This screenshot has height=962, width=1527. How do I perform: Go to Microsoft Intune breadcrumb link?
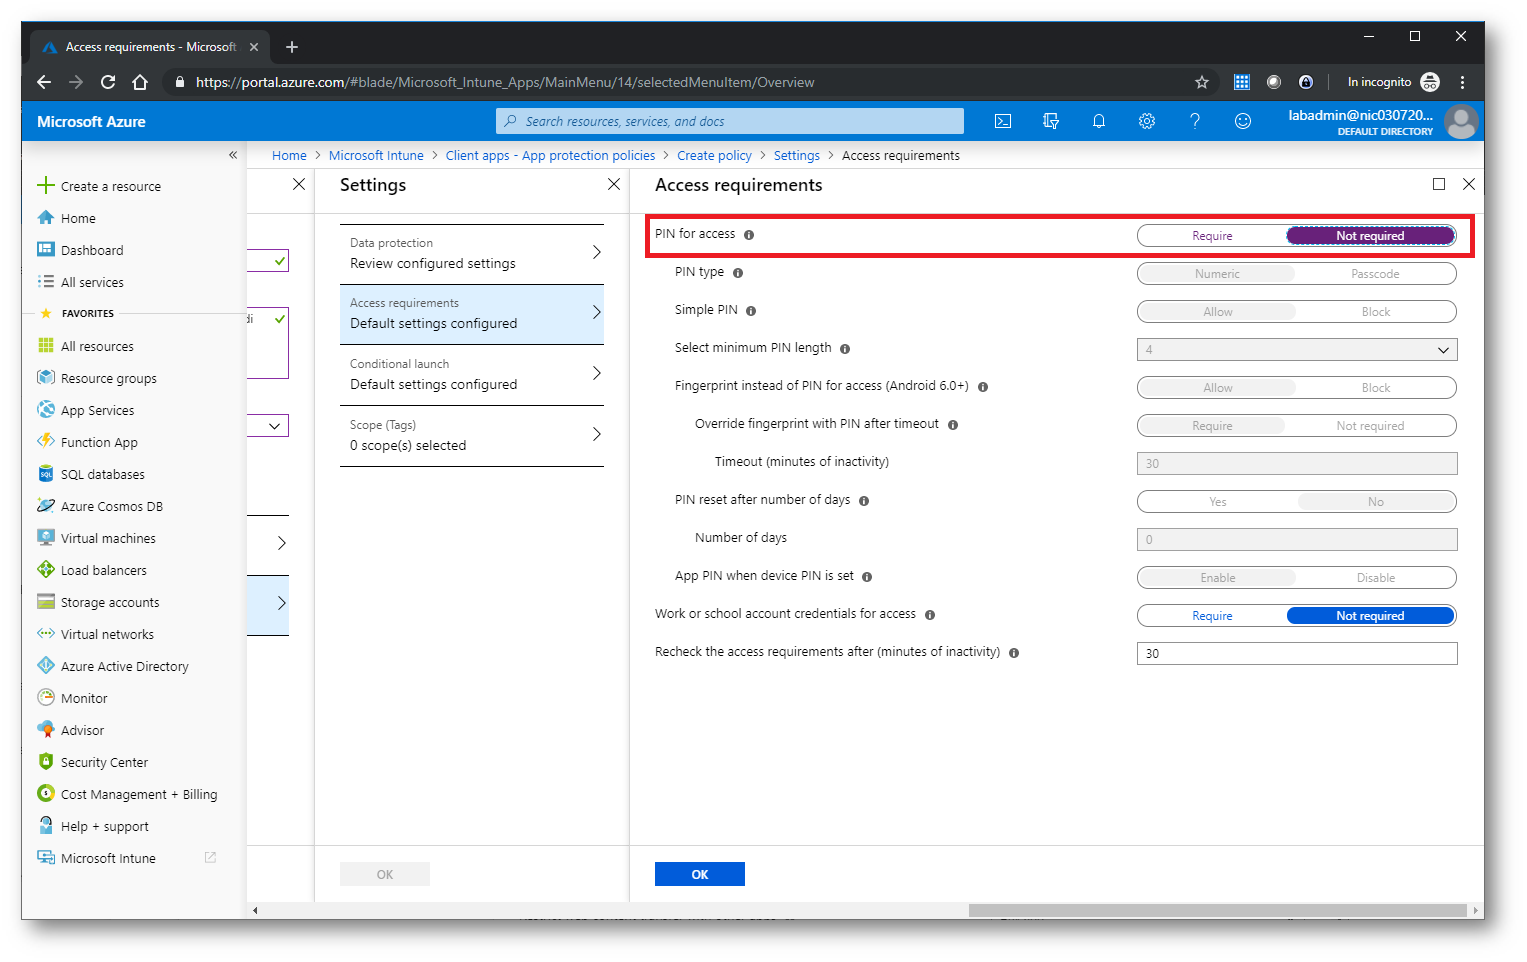pos(376,155)
